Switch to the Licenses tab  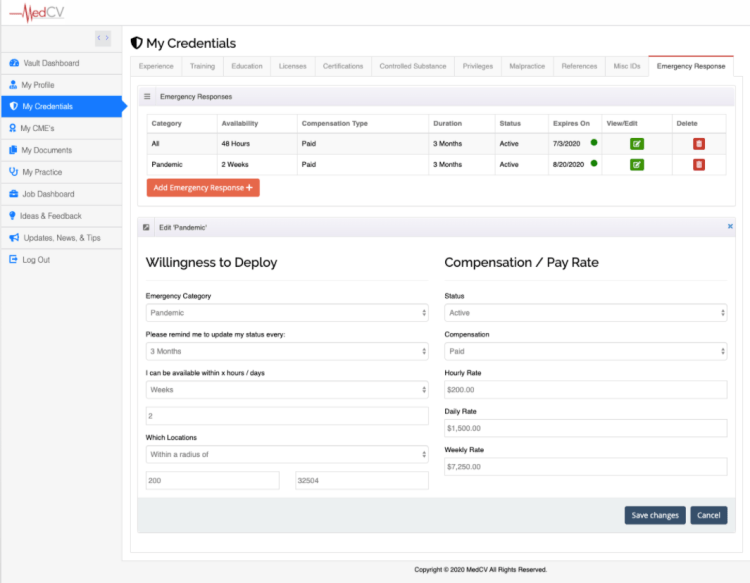(293, 66)
